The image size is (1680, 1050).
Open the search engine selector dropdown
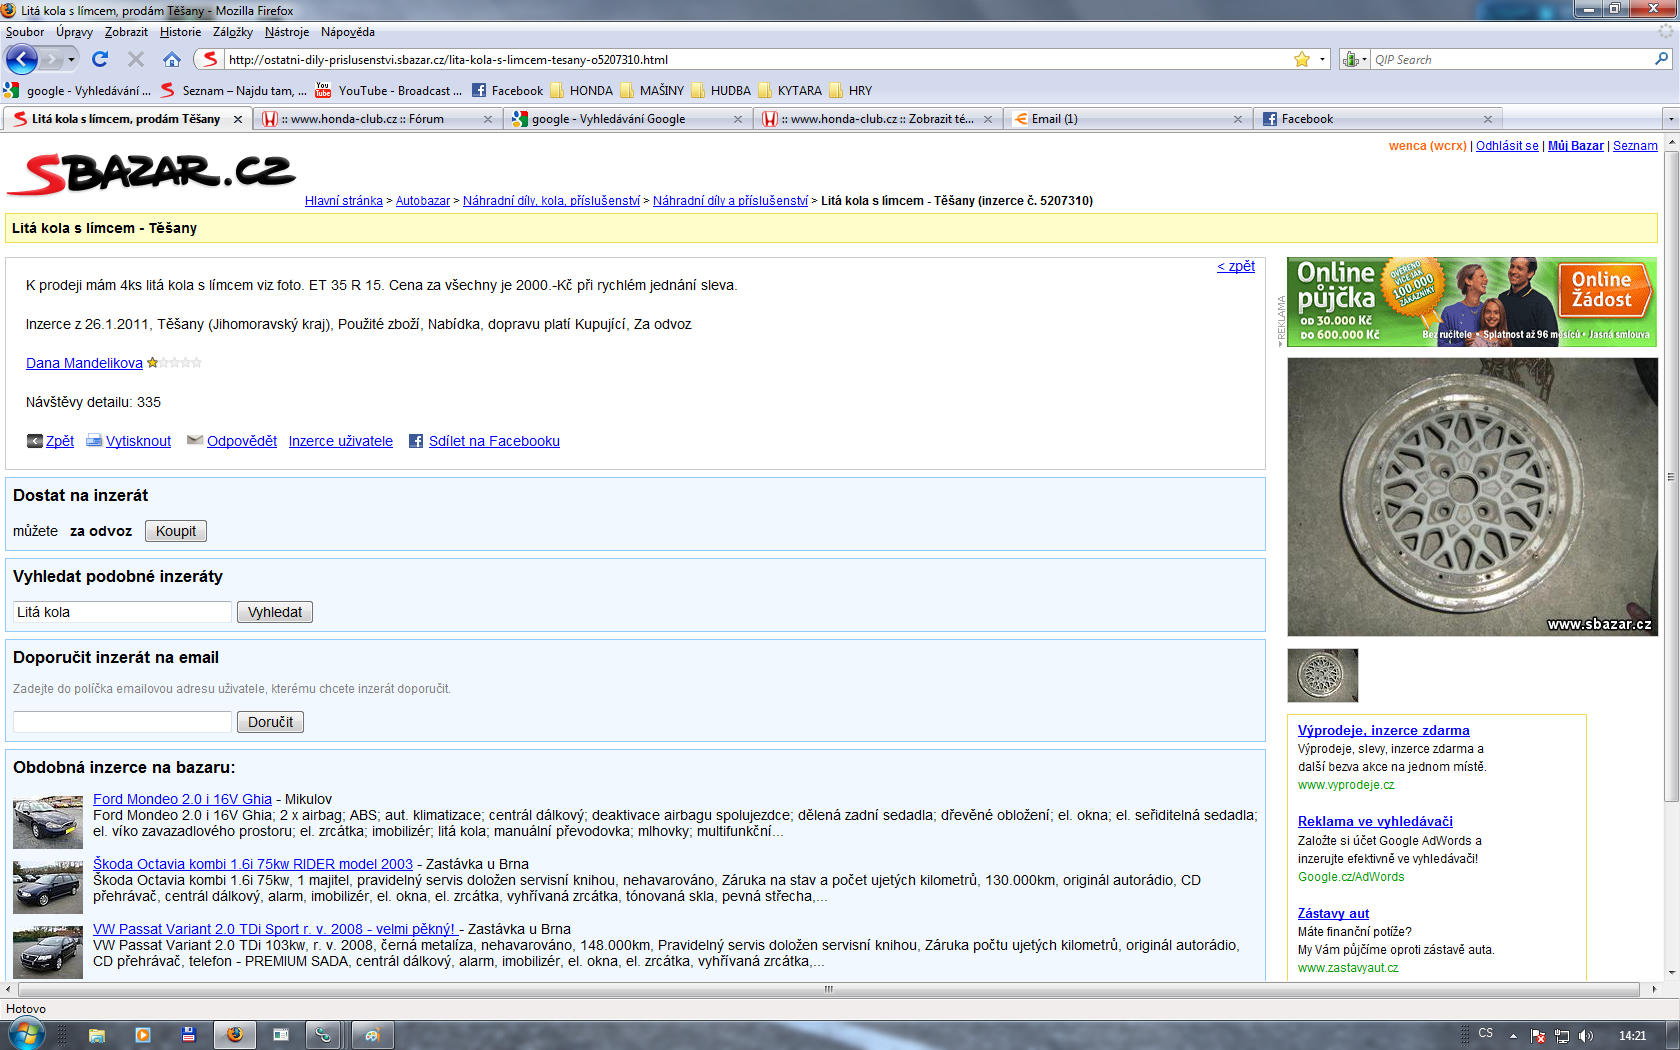[1354, 59]
